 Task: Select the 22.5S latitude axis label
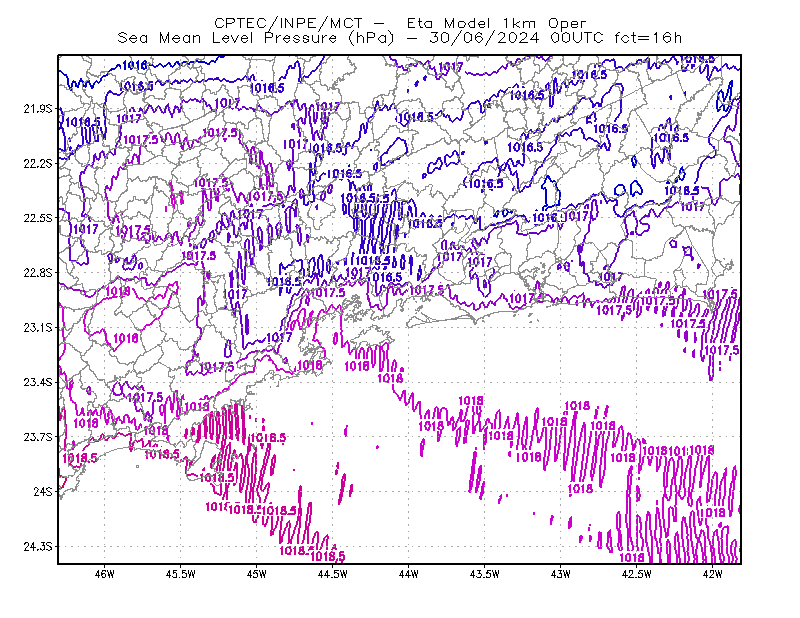point(38,218)
